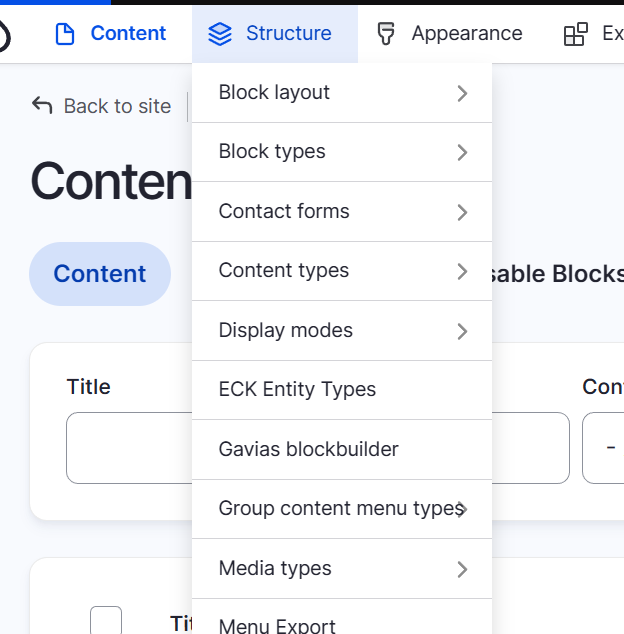Image resolution: width=624 pixels, height=634 pixels.
Task: Click the Appearance paintbrush icon
Action: click(x=385, y=34)
